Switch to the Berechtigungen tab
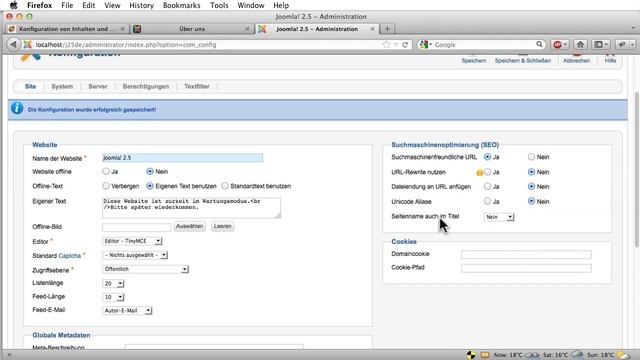This screenshot has width=640, height=360. (x=146, y=87)
